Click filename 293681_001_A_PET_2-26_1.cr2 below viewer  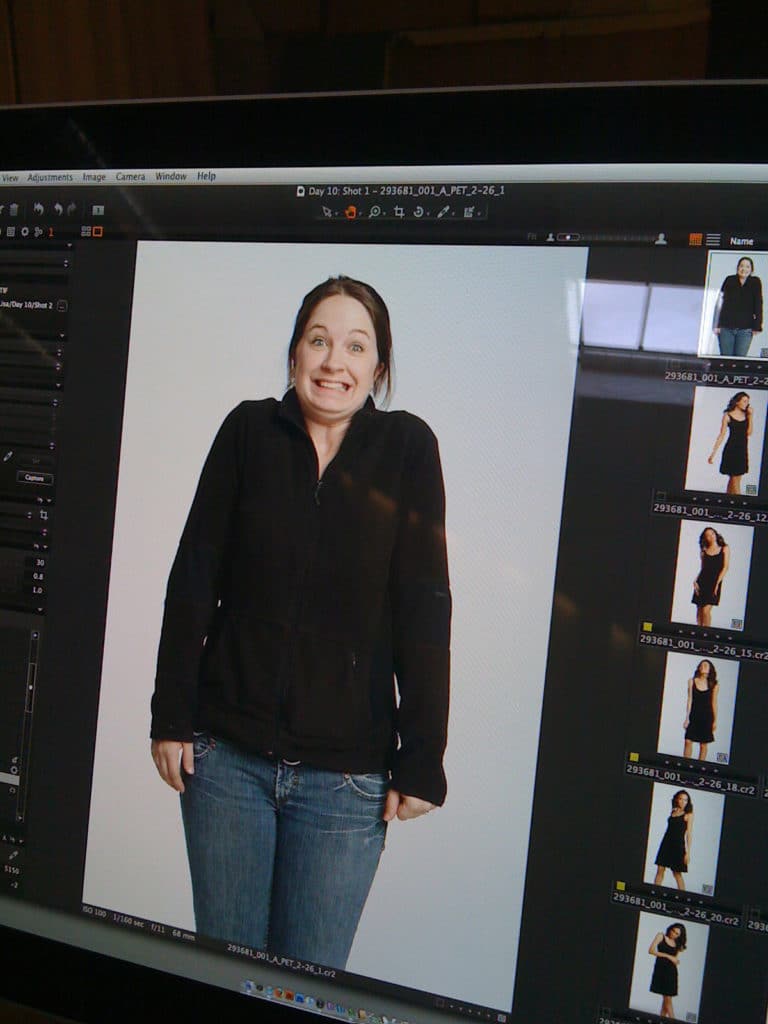click(x=281, y=961)
